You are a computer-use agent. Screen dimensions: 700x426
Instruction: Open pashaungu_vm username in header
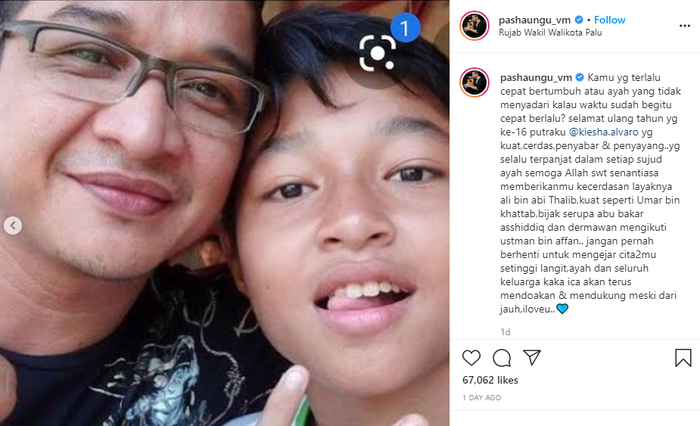pos(534,20)
